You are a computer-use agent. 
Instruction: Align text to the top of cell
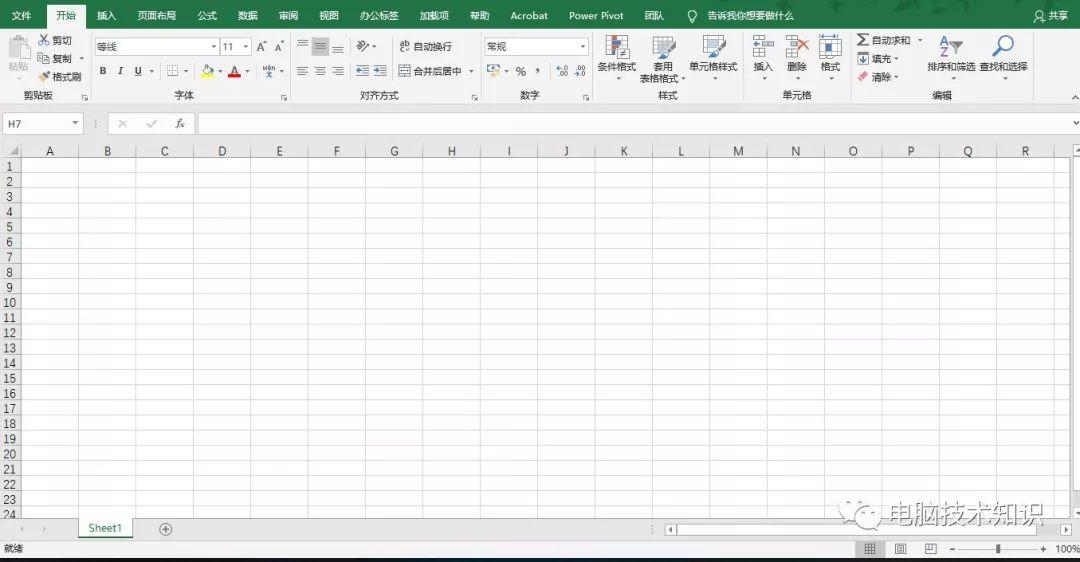pyautogui.click(x=302, y=47)
